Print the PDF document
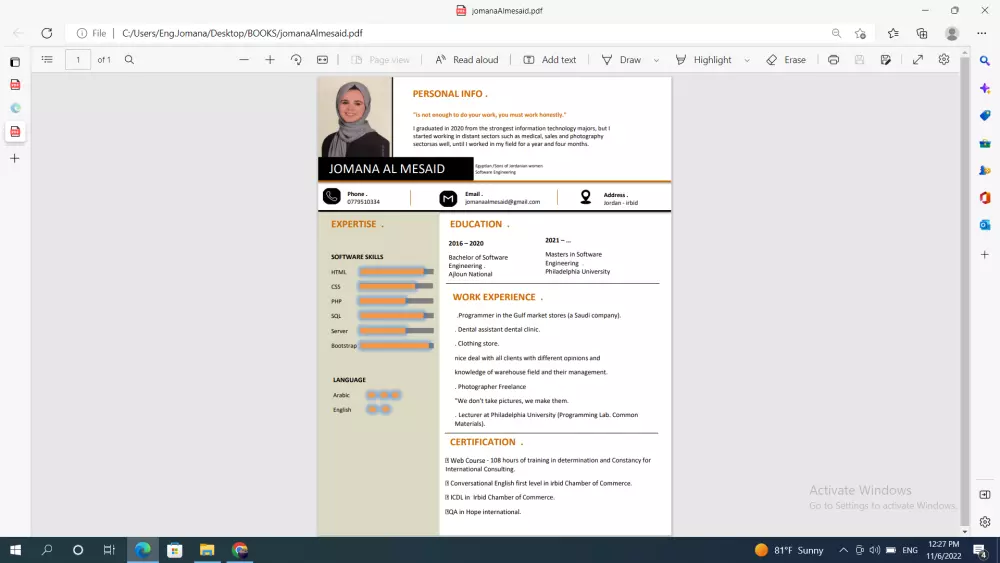The image size is (1000, 563). (x=834, y=59)
